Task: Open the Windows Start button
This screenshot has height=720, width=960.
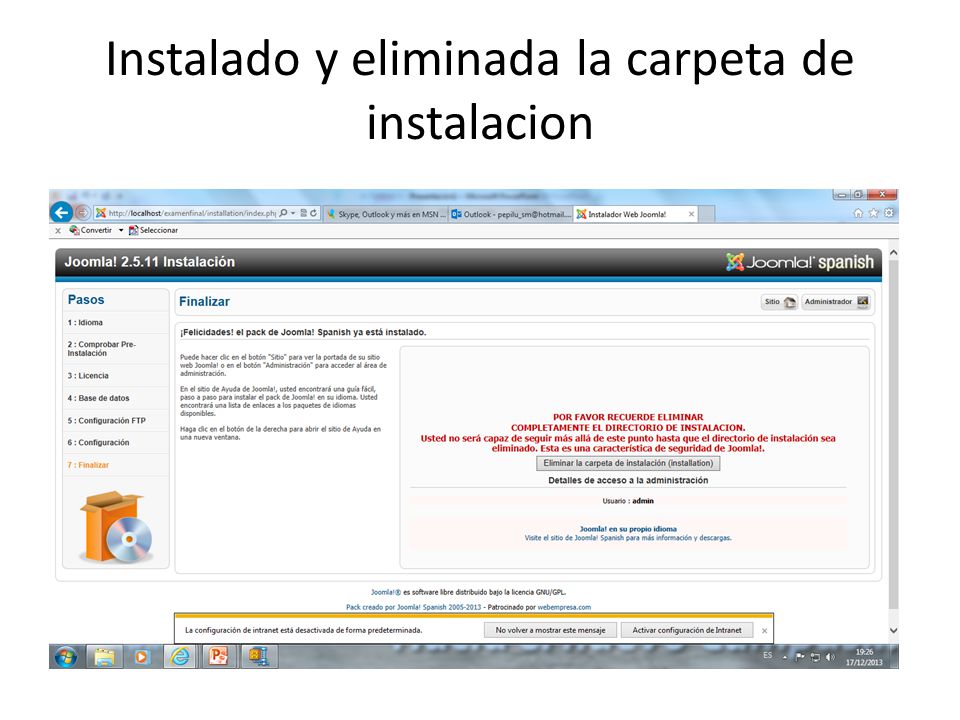Action: coord(66,657)
